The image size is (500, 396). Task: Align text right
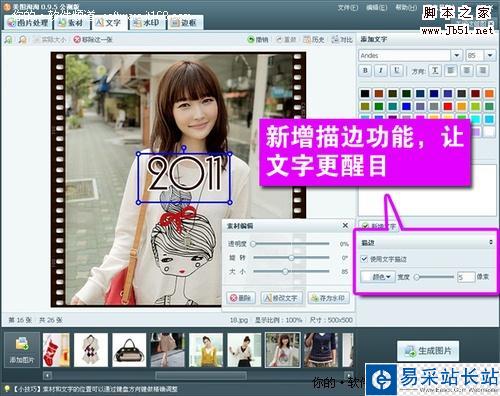(x=482, y=71)
